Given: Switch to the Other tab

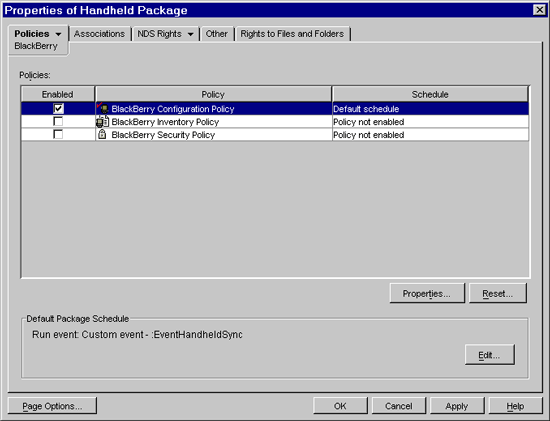Looking at the screenshot, I should pyautogui.click(x=216, y=34).
